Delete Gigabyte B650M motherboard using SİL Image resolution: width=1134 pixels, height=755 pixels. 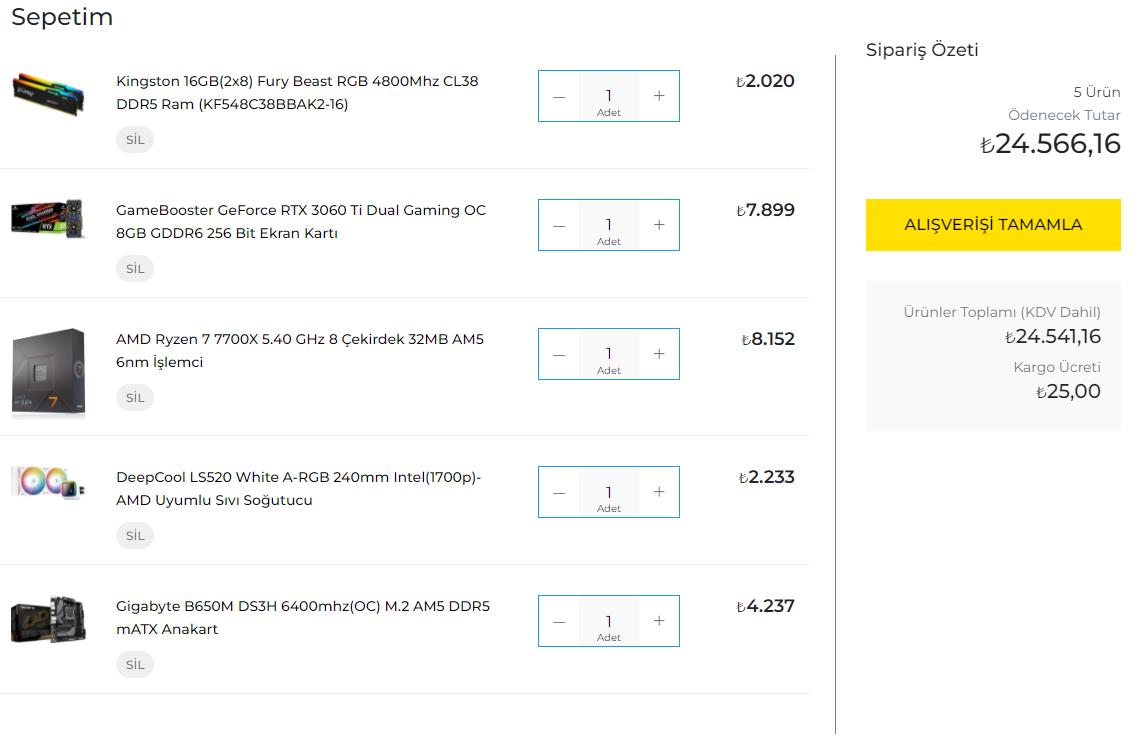point(135,665)
